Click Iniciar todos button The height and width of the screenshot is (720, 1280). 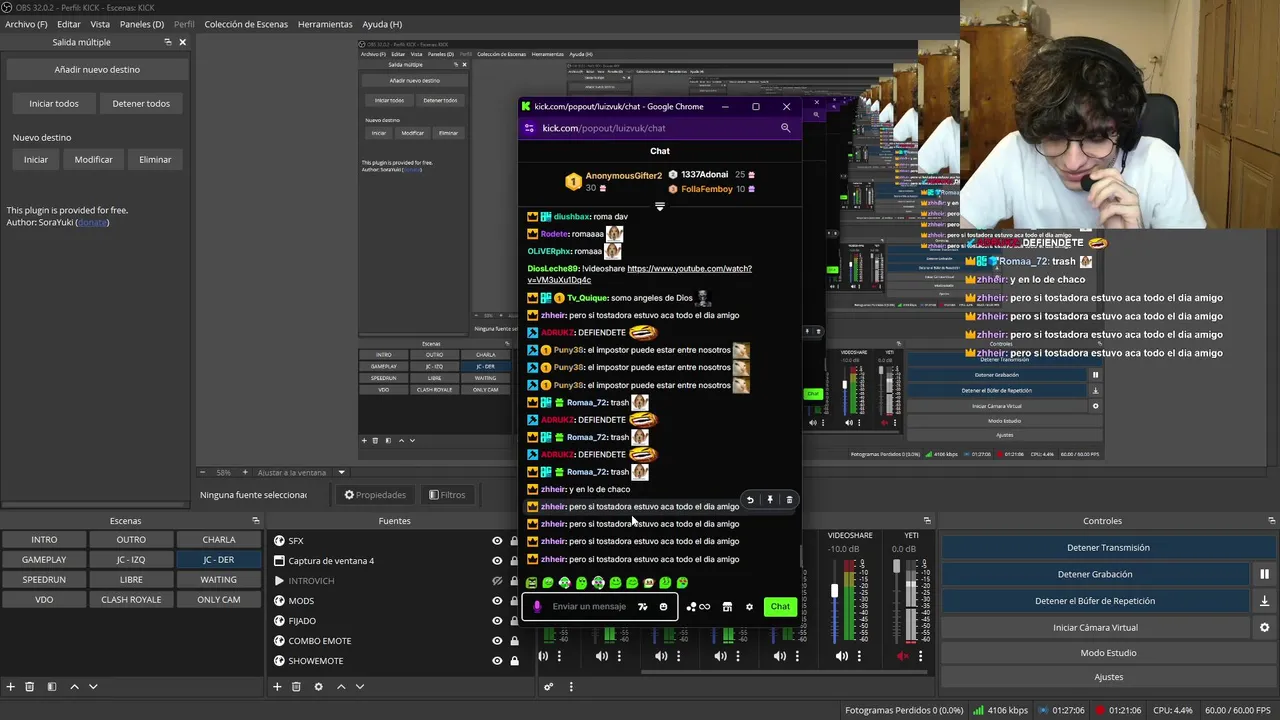pos(54,104)
